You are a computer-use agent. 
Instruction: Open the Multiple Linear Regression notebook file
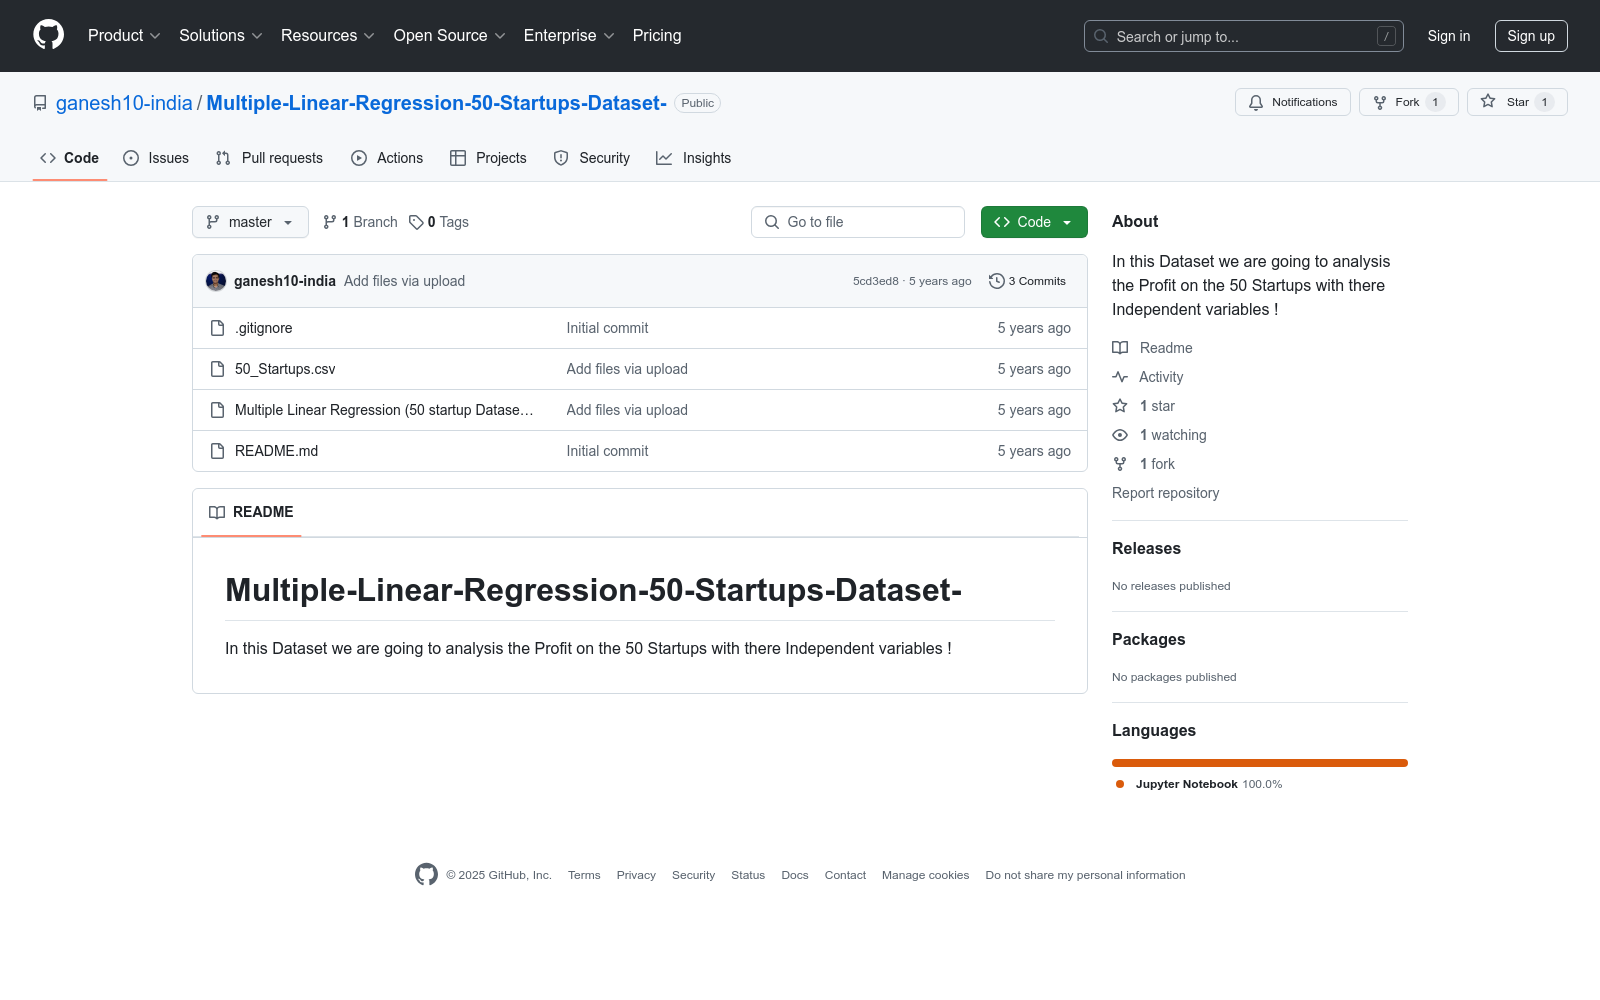(x=384, y=410)
